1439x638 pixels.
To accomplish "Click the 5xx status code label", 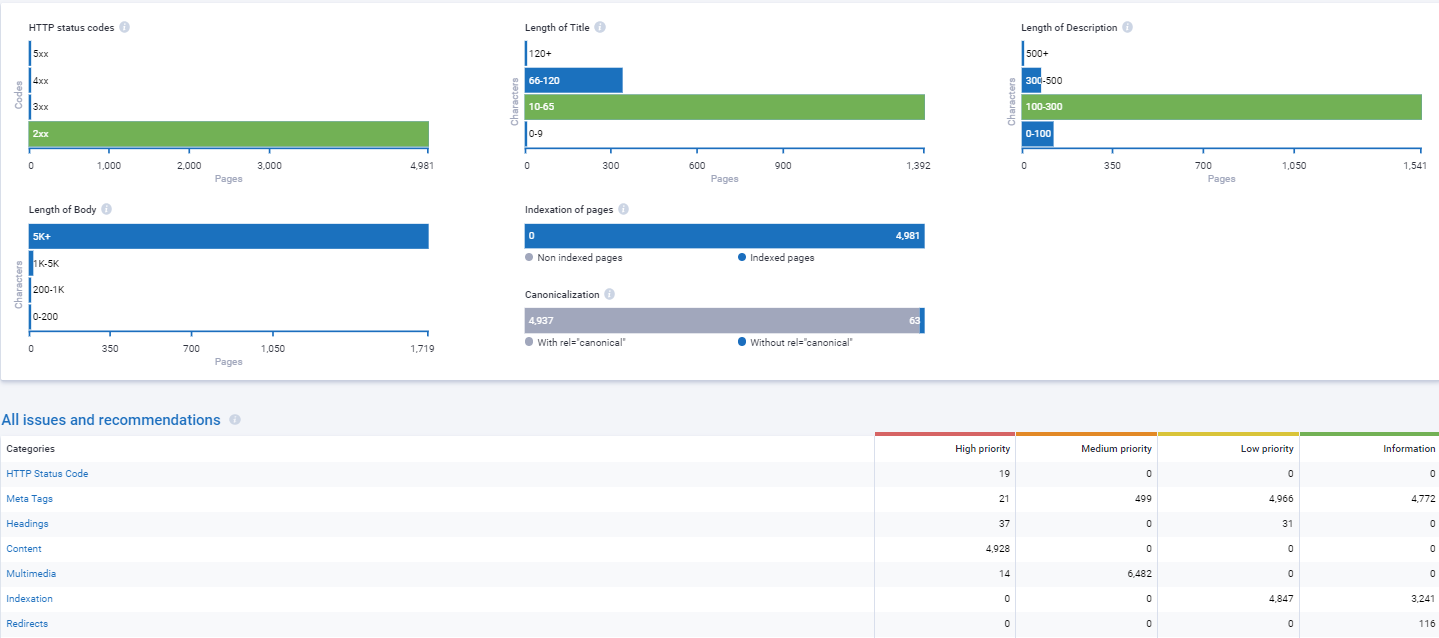I will (41, 54).
